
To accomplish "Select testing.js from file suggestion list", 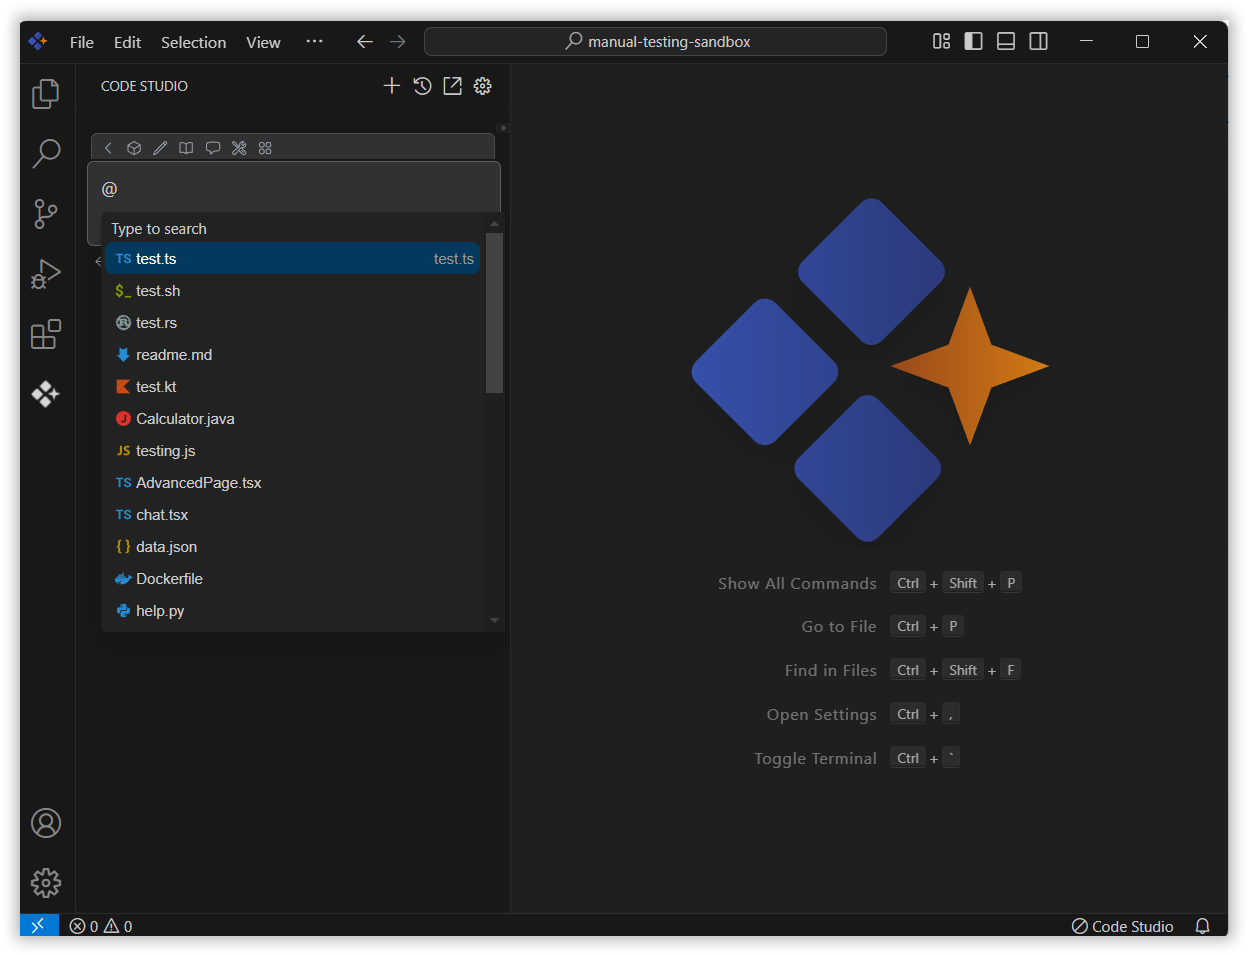I will (292, 451).
